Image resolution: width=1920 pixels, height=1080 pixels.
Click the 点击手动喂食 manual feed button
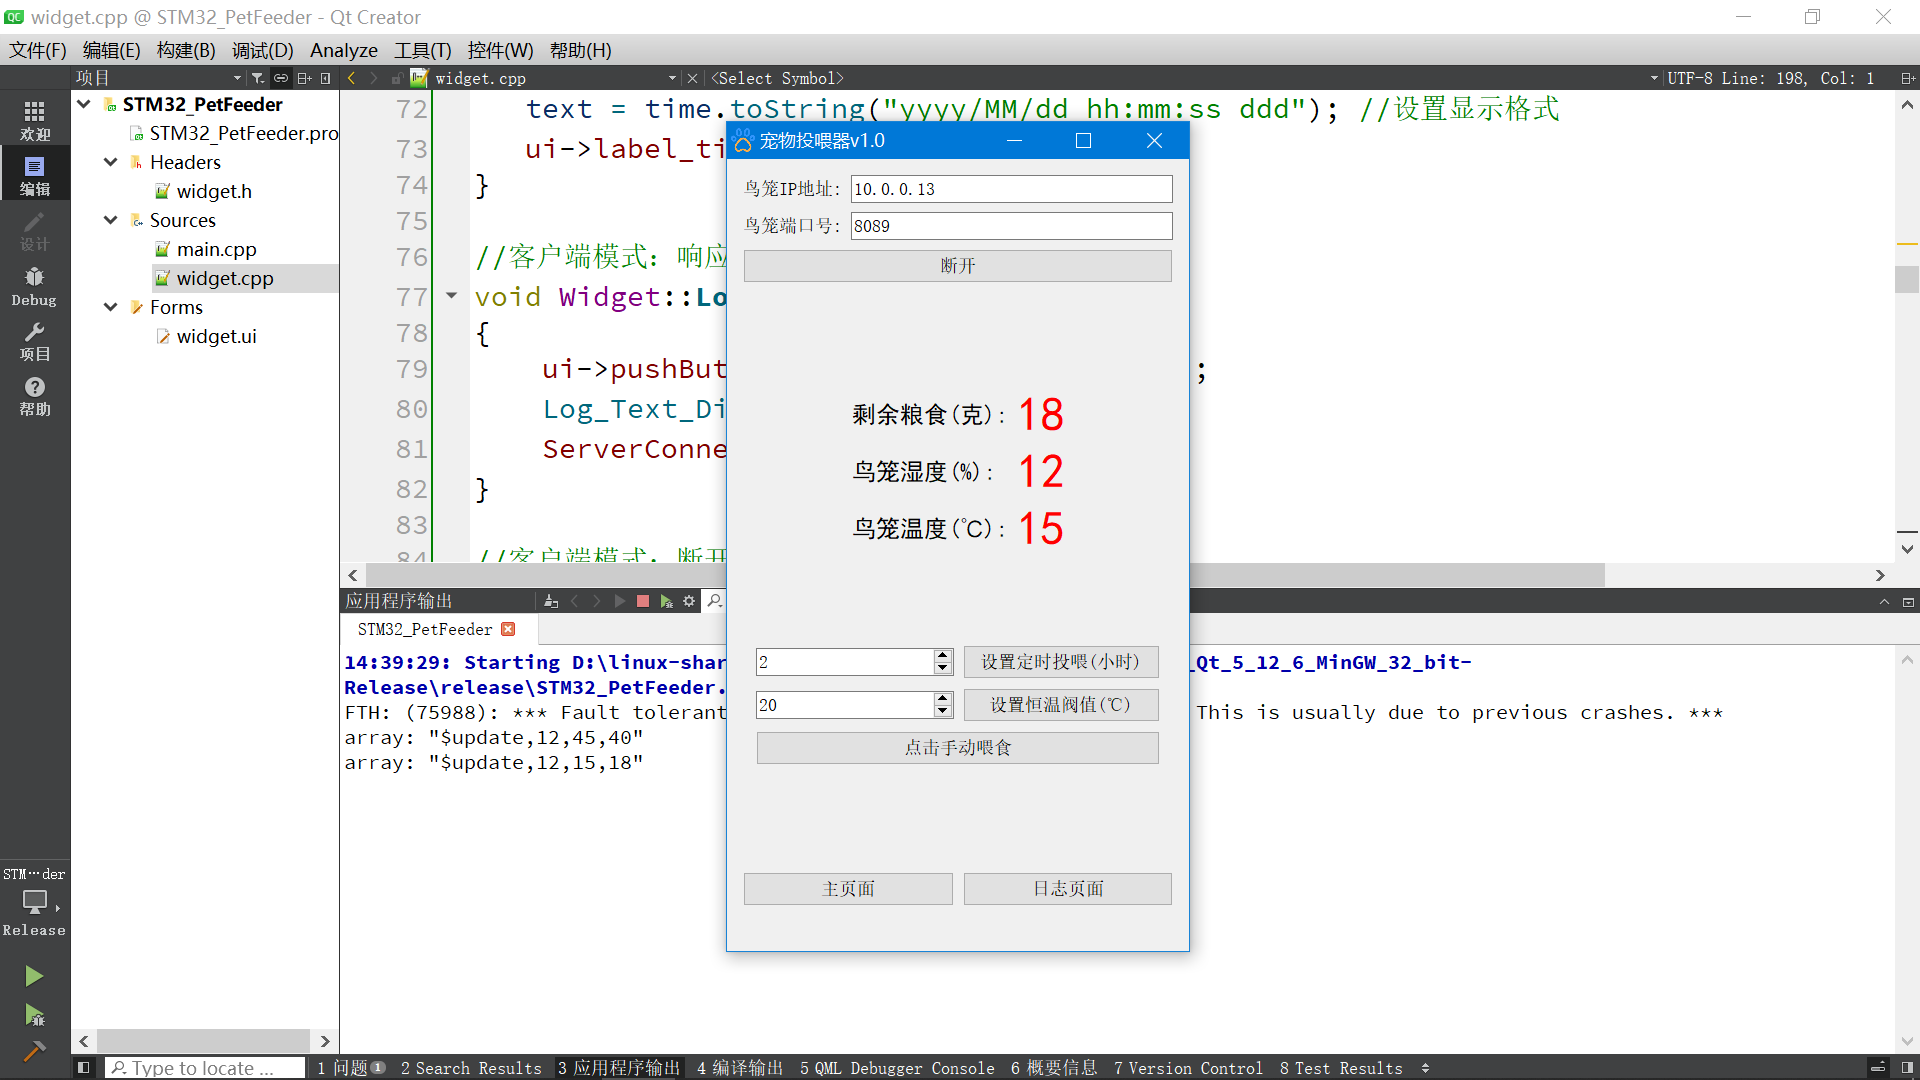[x=957, y=748]
